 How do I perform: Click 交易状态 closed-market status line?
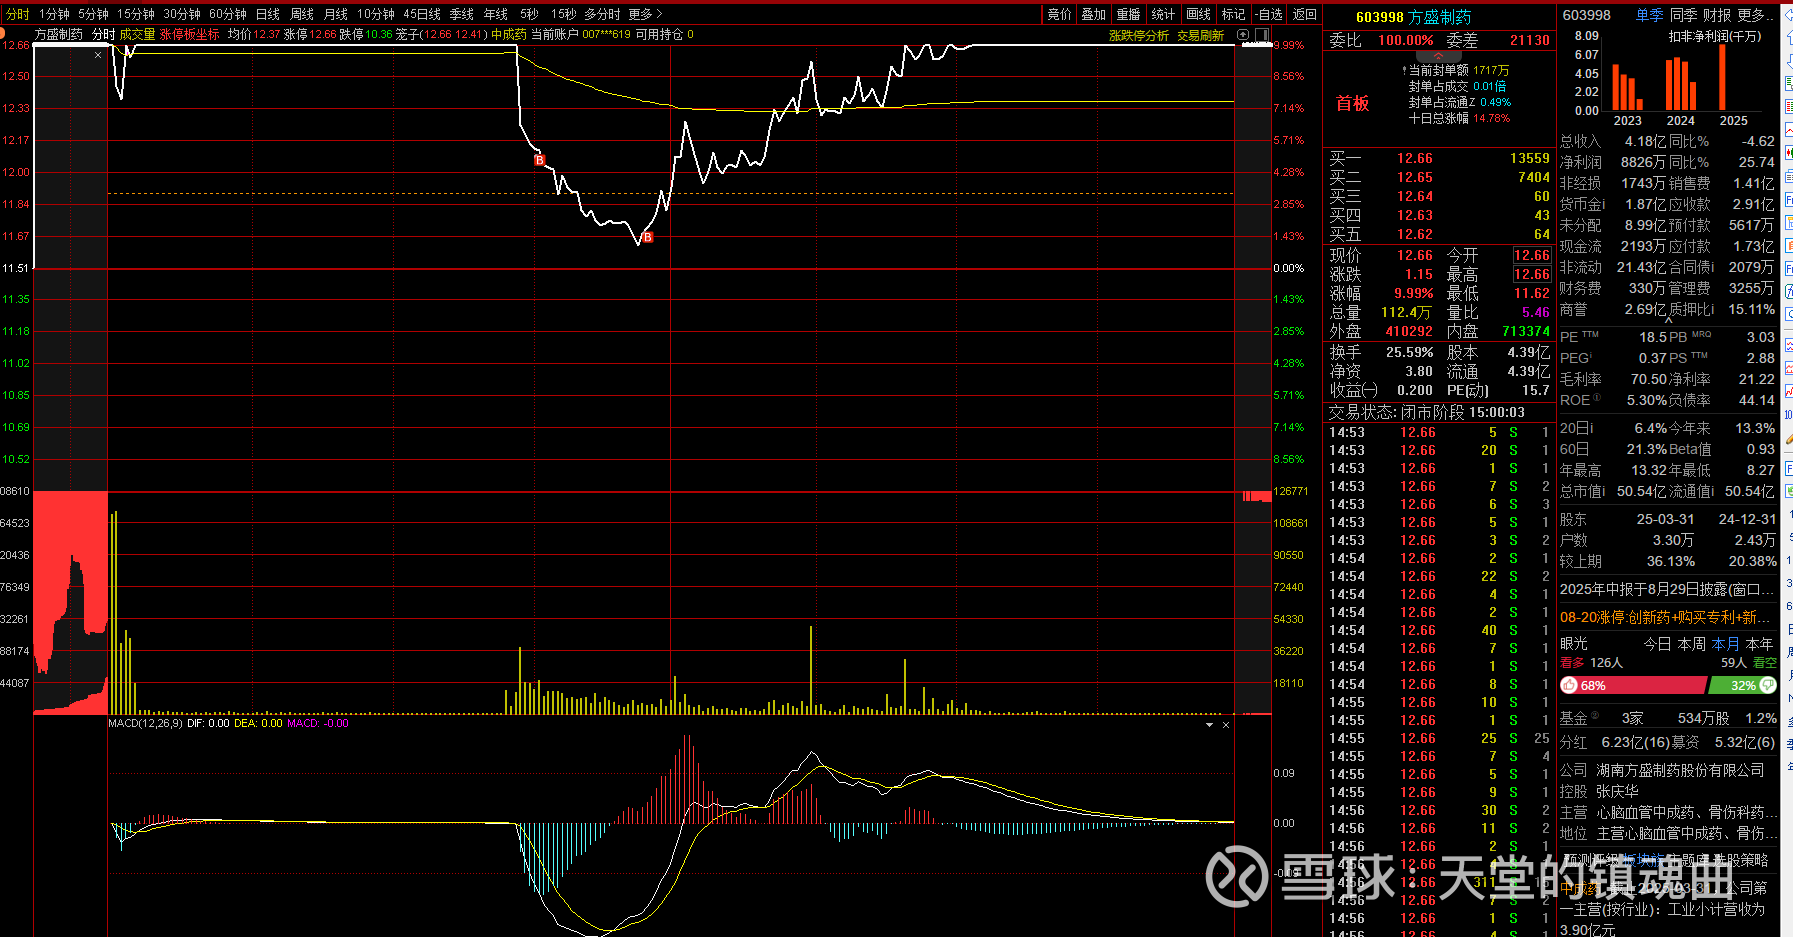pyautogui.click(x=1427, y=412)
